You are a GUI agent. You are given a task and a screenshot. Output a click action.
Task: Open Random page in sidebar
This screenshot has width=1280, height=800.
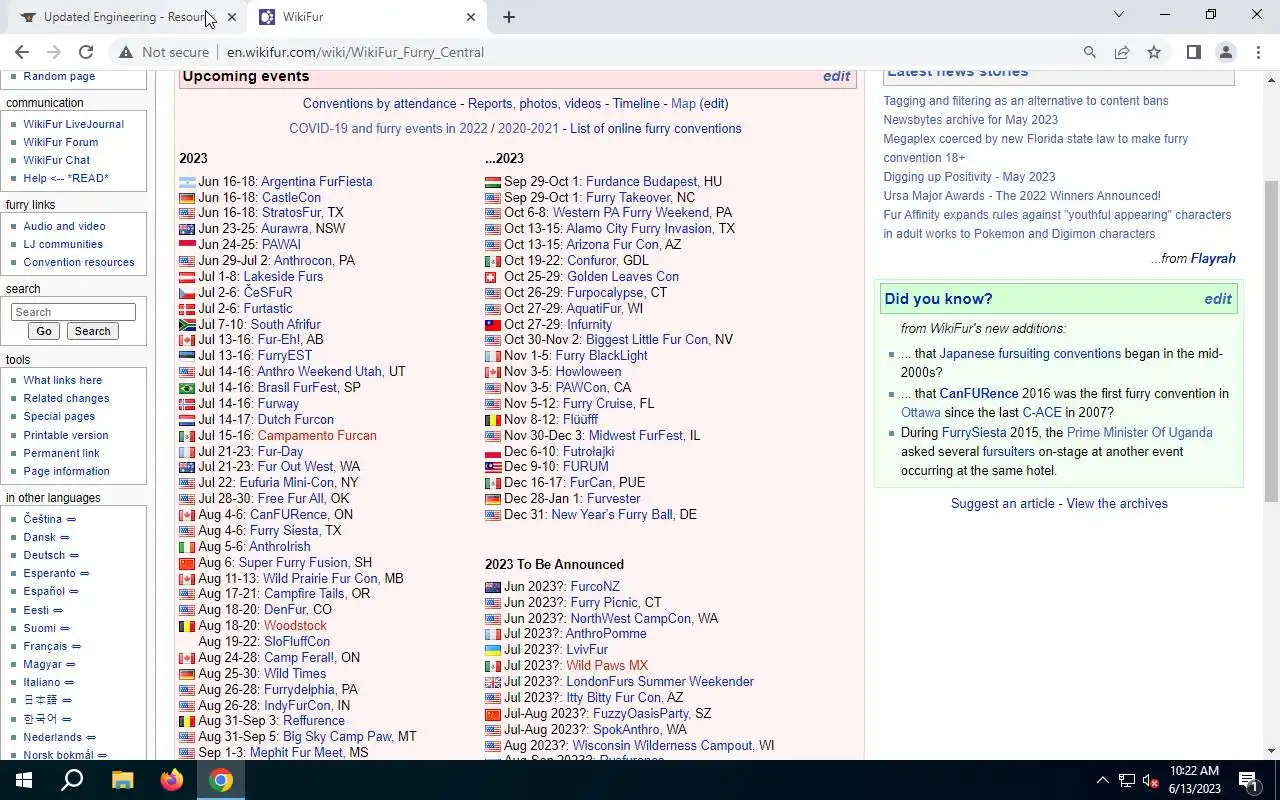pos(59,76)
